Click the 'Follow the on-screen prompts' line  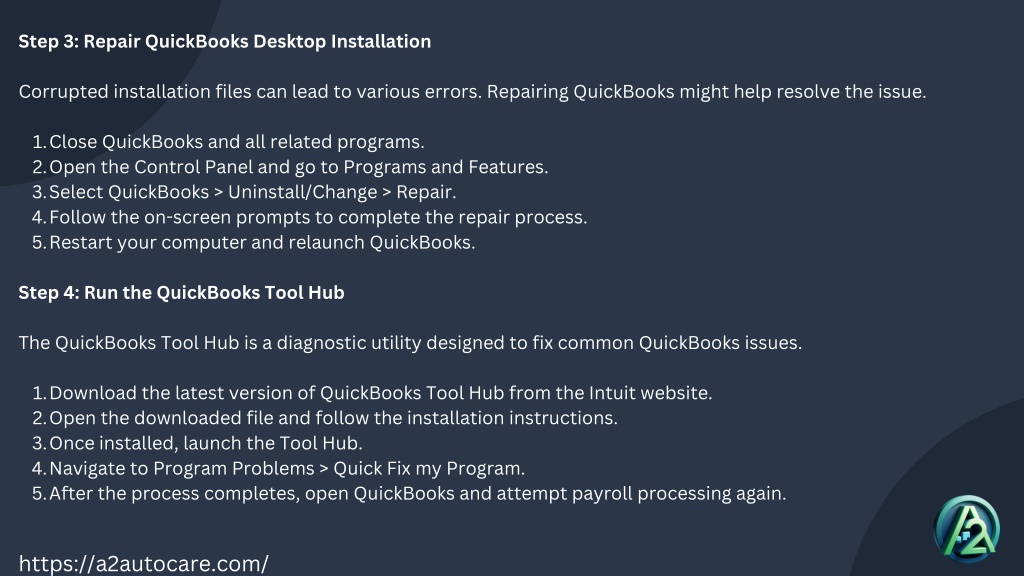click(310, 217)
